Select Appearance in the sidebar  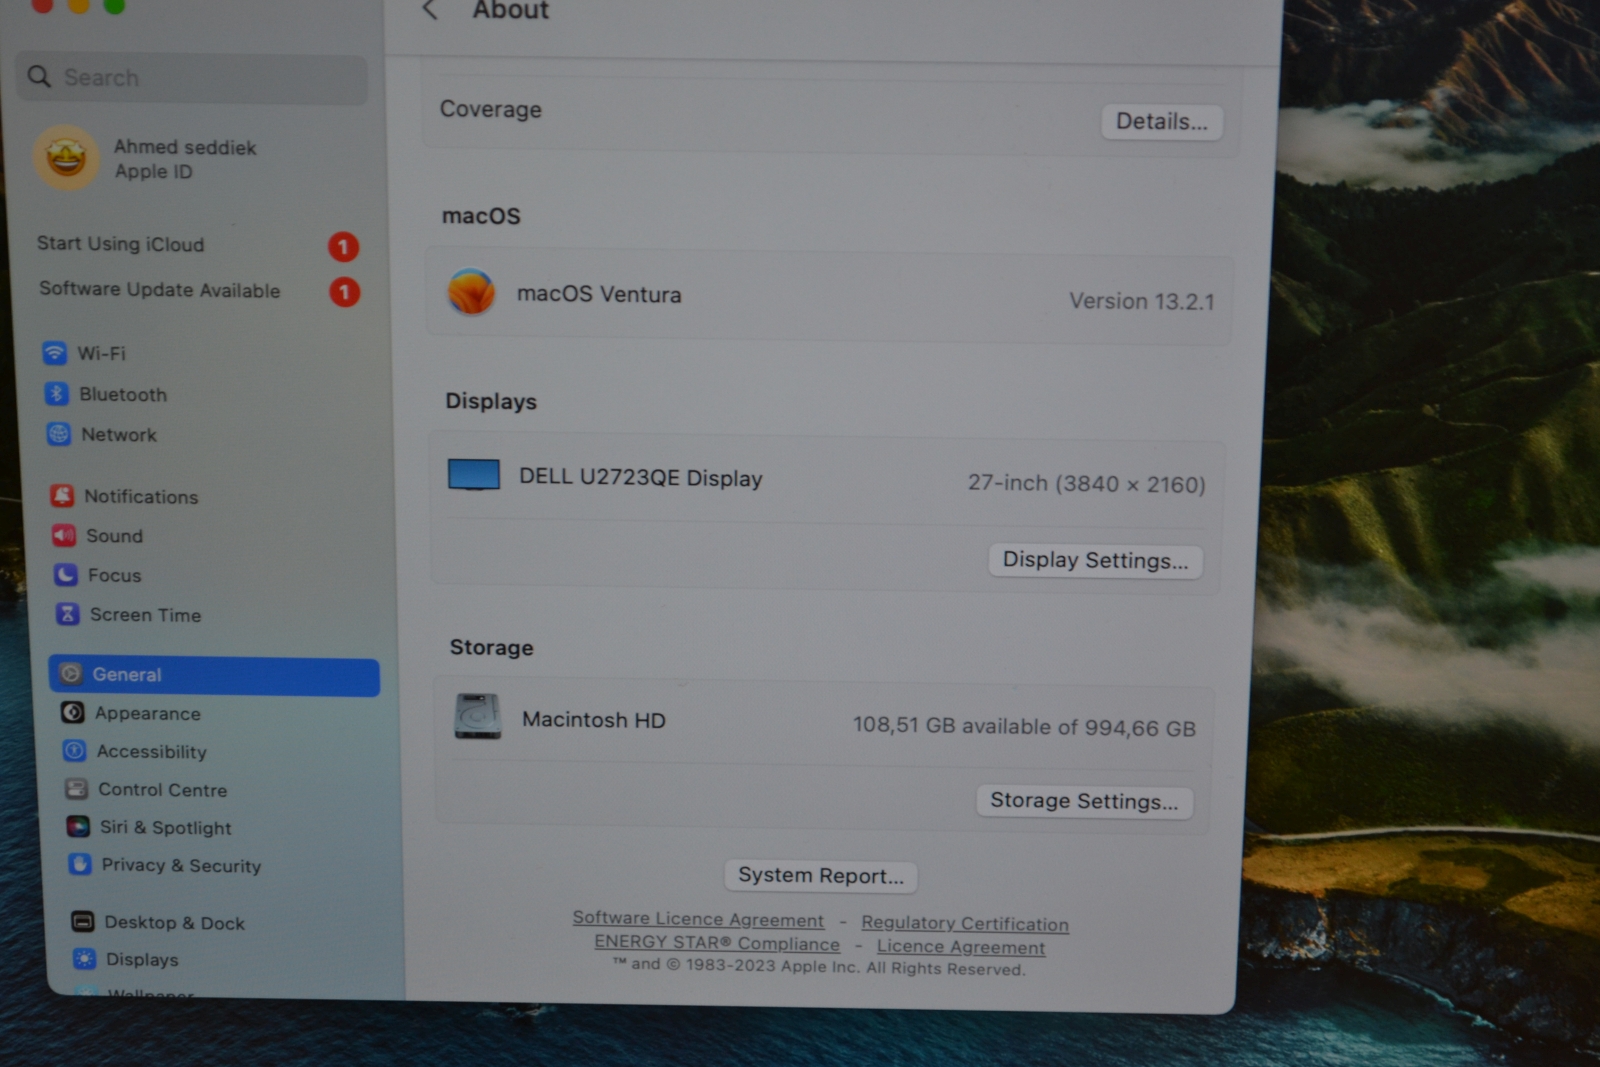(x=147, y=713)
